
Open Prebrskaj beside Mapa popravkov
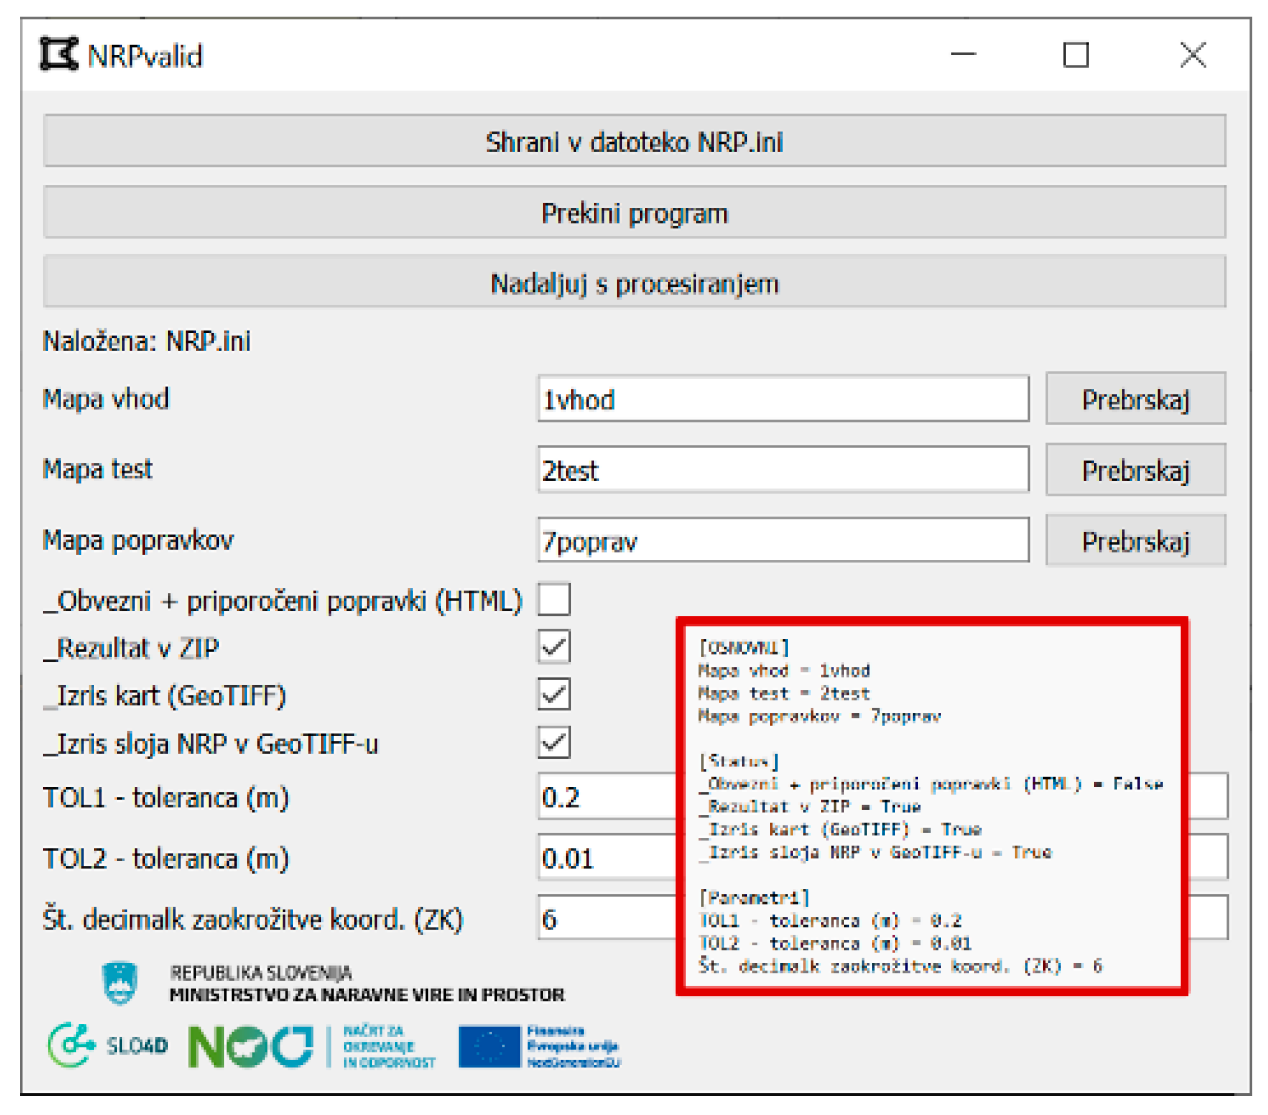[1135, 540]
